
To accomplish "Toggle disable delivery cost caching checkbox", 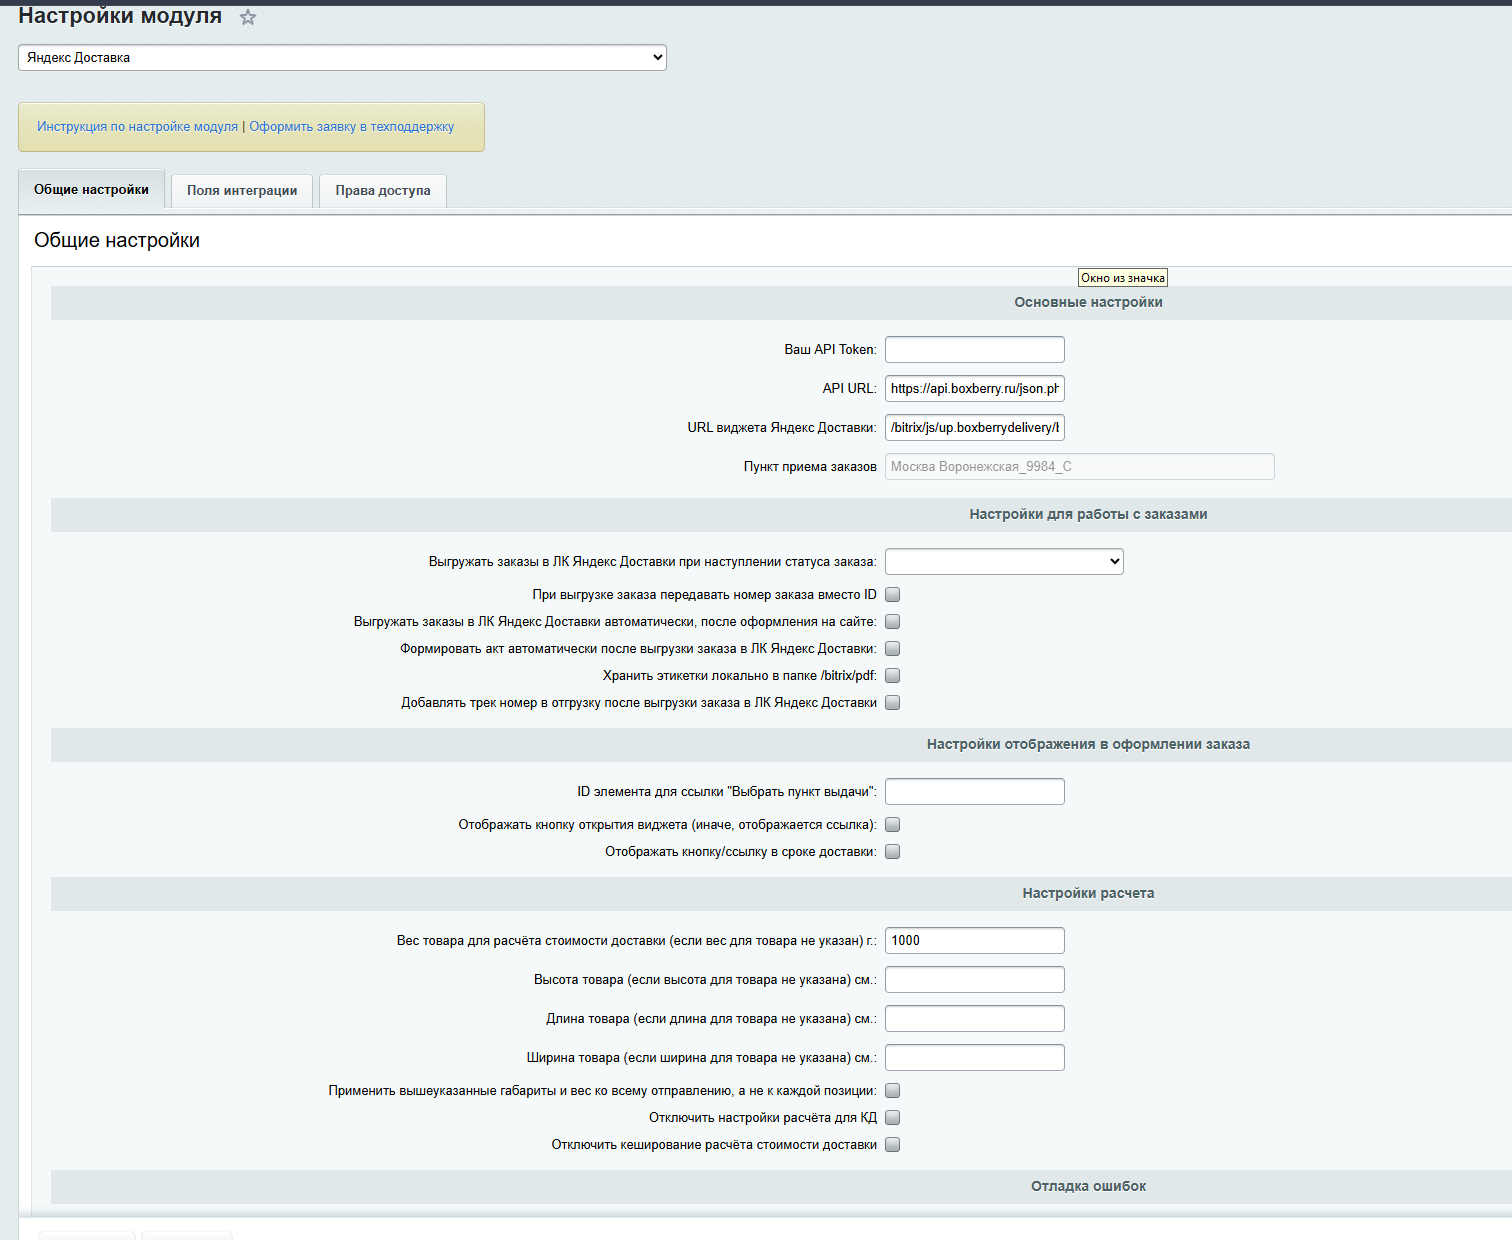I will tap(893, 1145).
